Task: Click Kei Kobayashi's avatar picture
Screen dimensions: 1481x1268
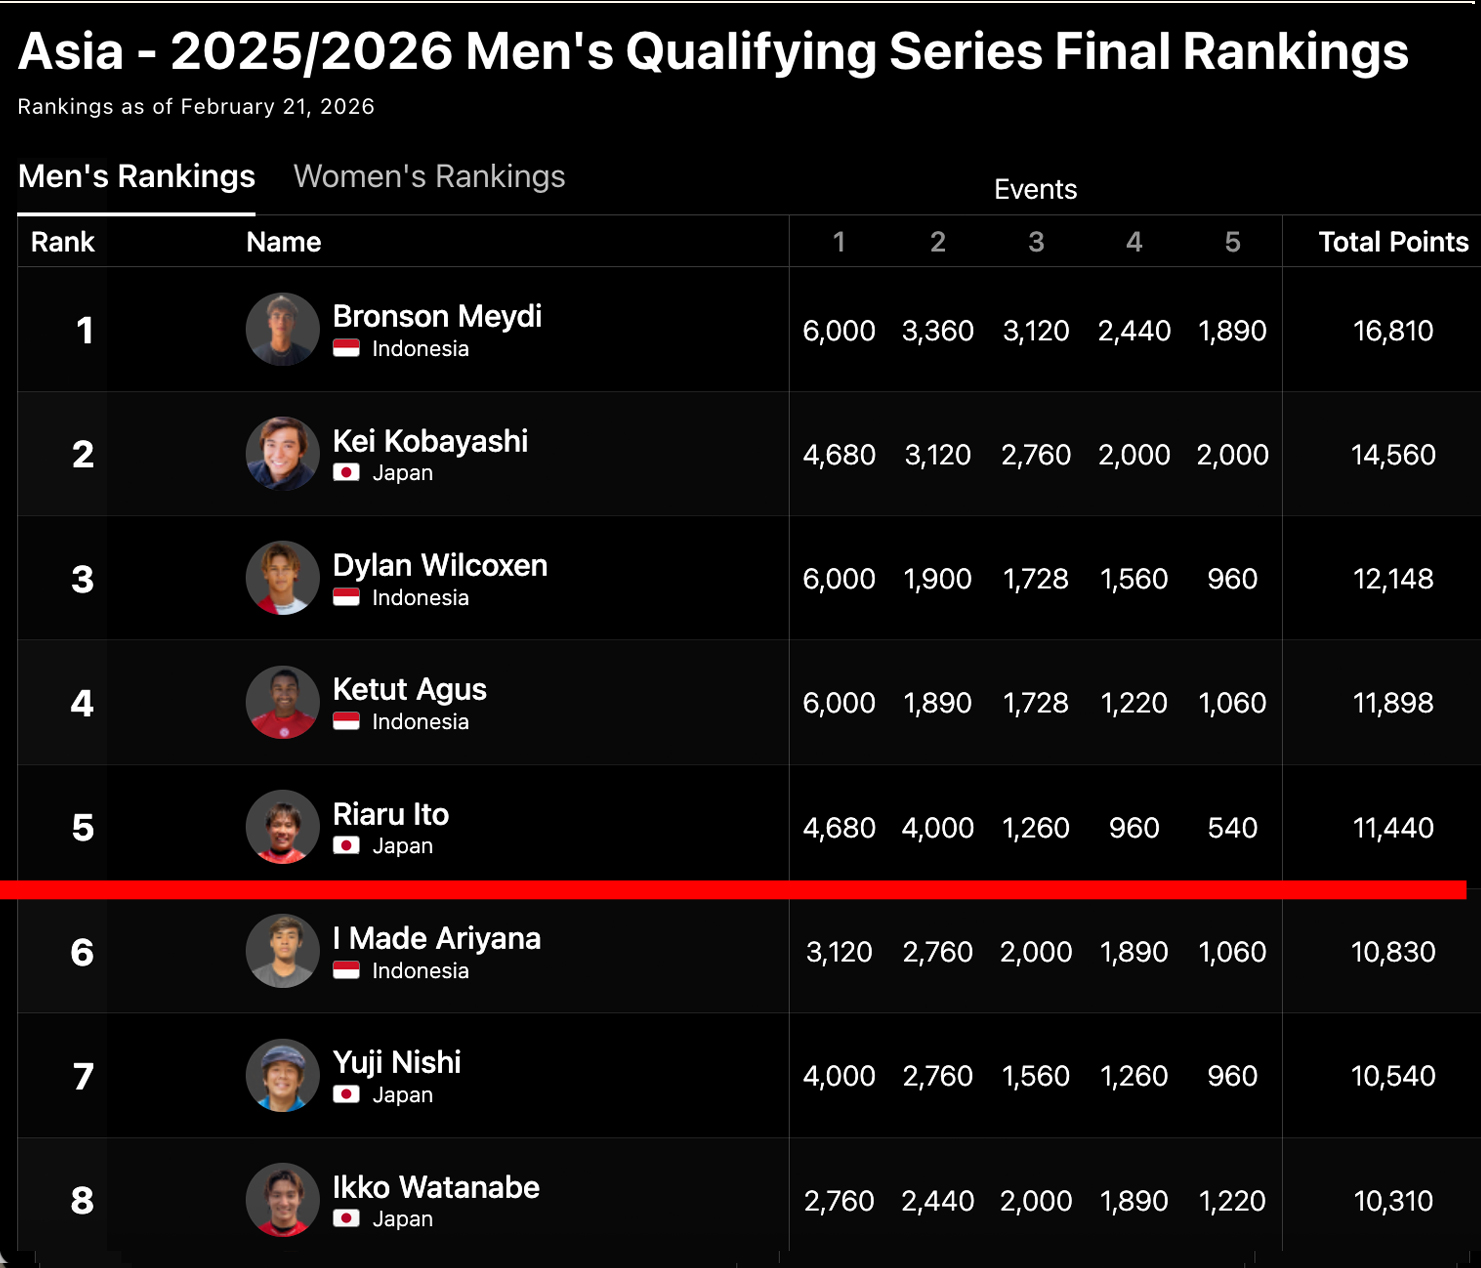Action: point(283,454)
